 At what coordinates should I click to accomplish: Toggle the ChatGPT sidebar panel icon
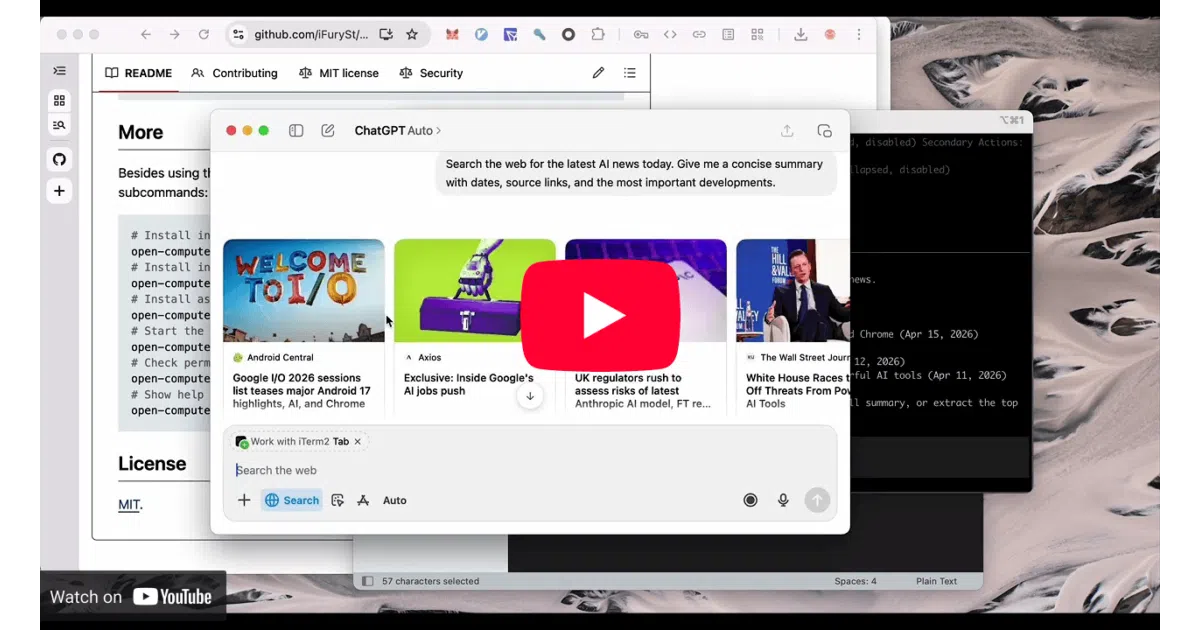pyautogui.click(x=296, y=131)
